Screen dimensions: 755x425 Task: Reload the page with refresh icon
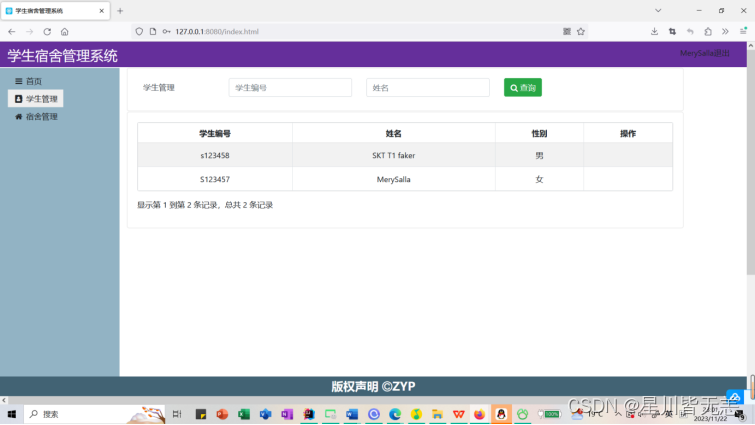tap(47, 32)
